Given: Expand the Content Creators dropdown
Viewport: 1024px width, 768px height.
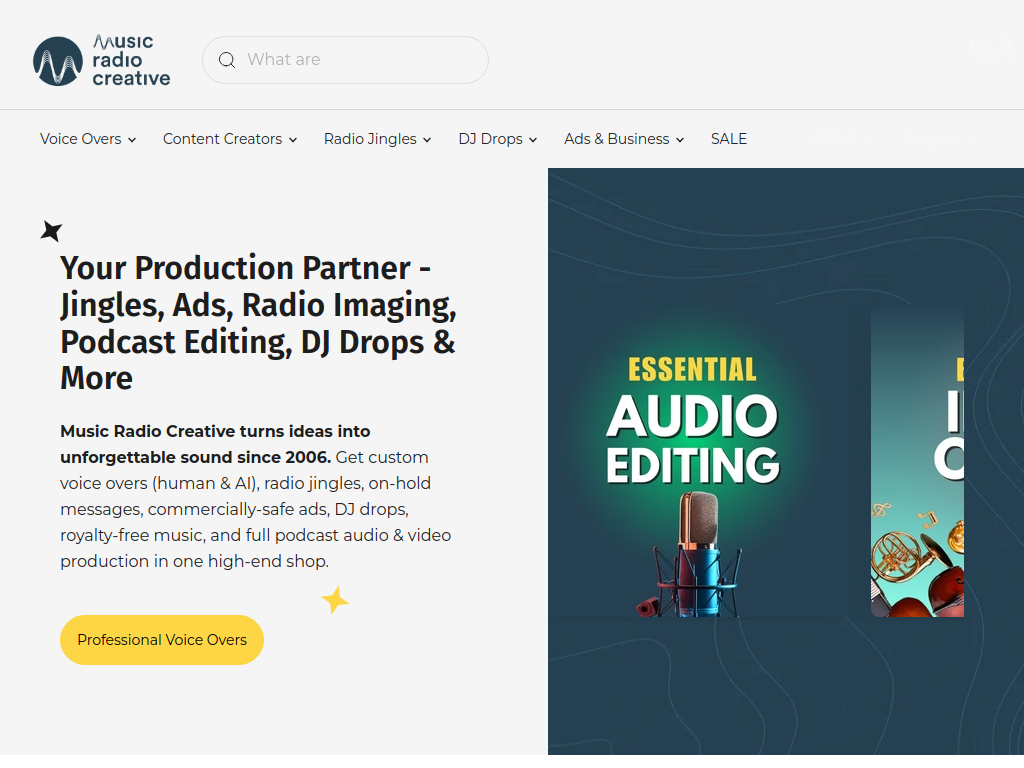Looking at the screenshot, I should pyautogui.click(x=229, y=139).
